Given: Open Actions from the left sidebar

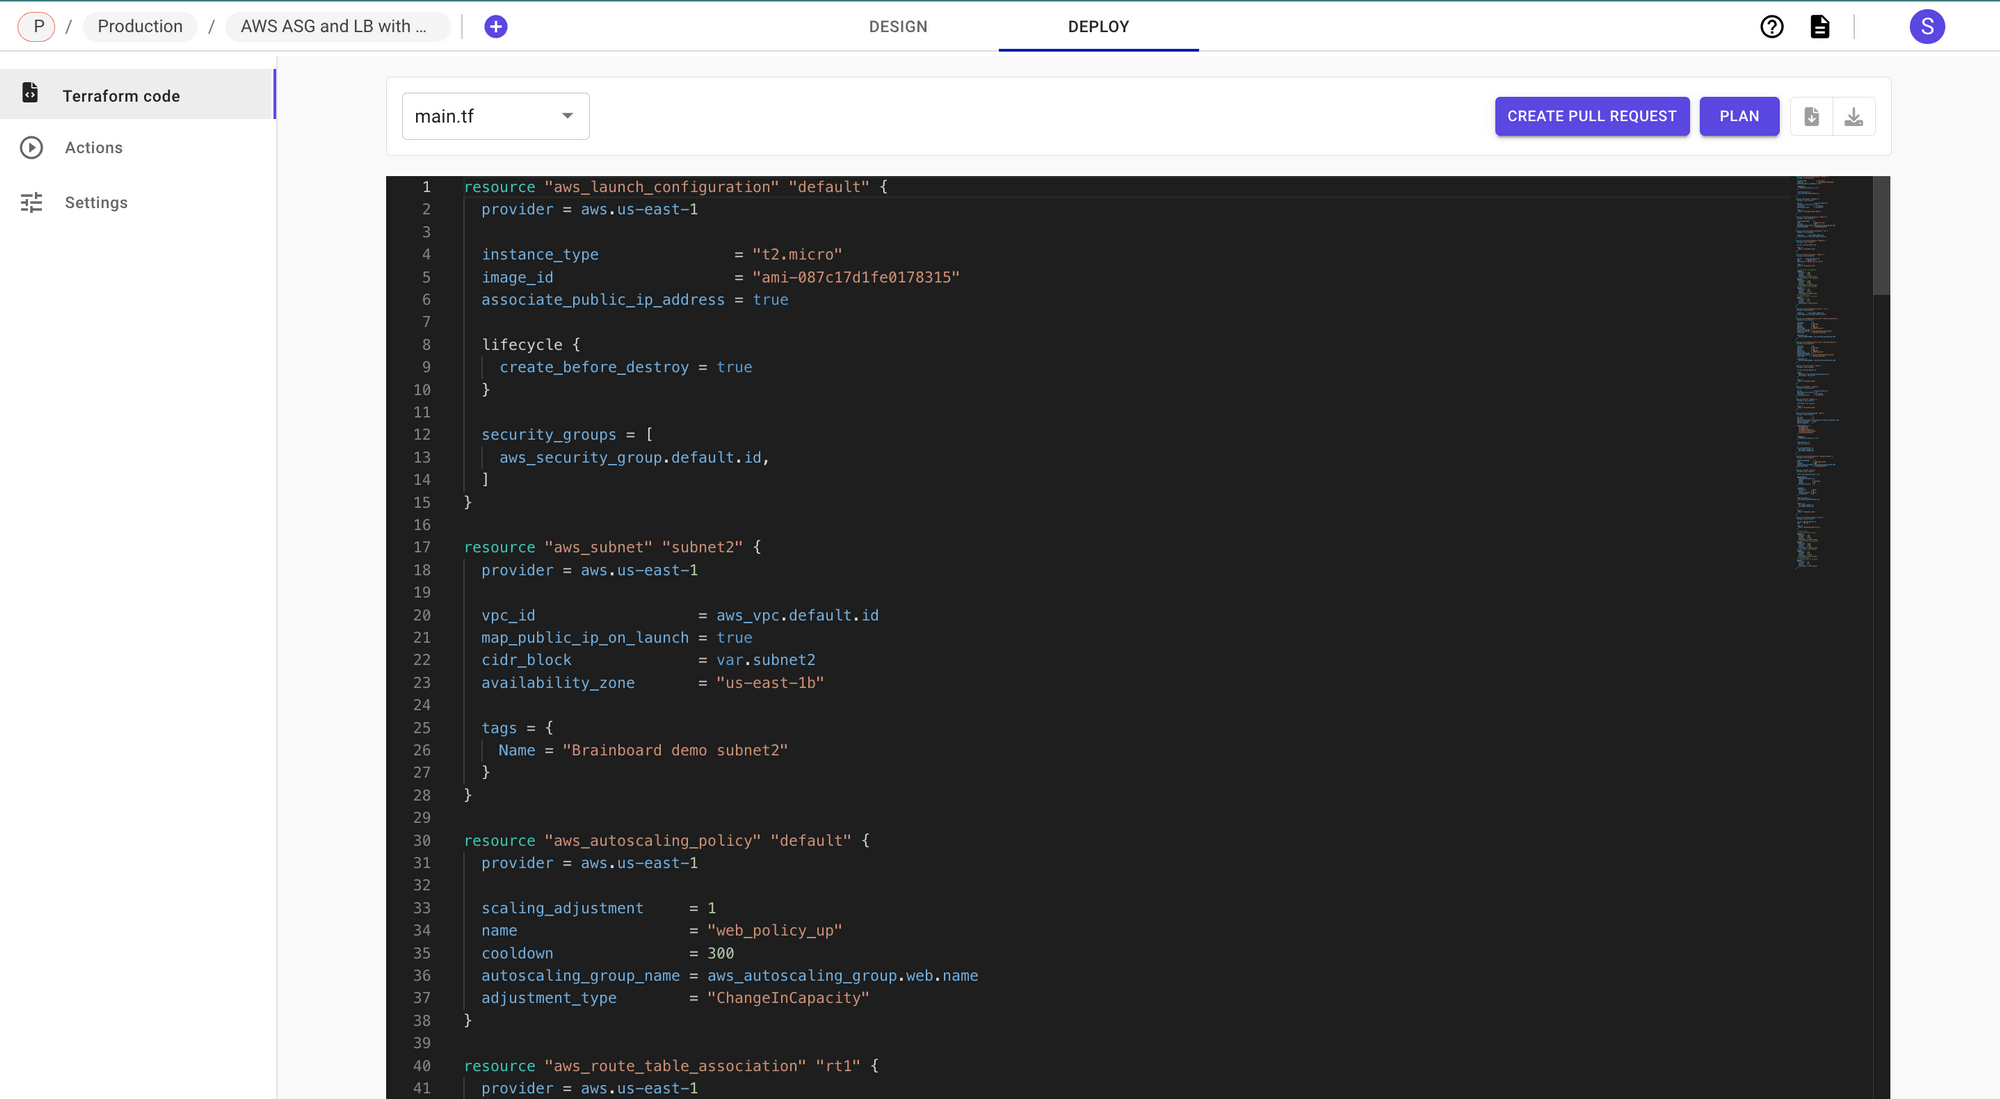Looking at the screenshot, I should tap(94, 147).
